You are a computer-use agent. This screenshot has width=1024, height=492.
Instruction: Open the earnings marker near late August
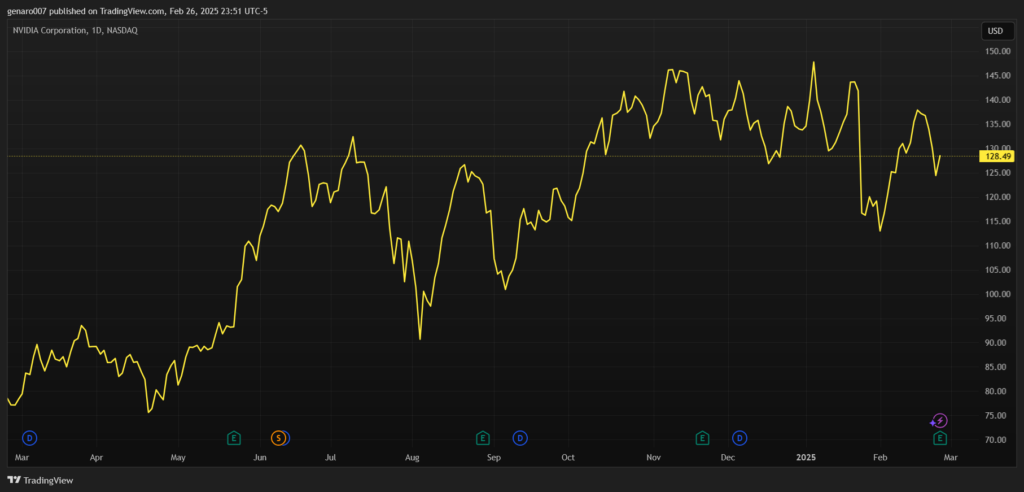pyautogui.click(x=482, y=438)
